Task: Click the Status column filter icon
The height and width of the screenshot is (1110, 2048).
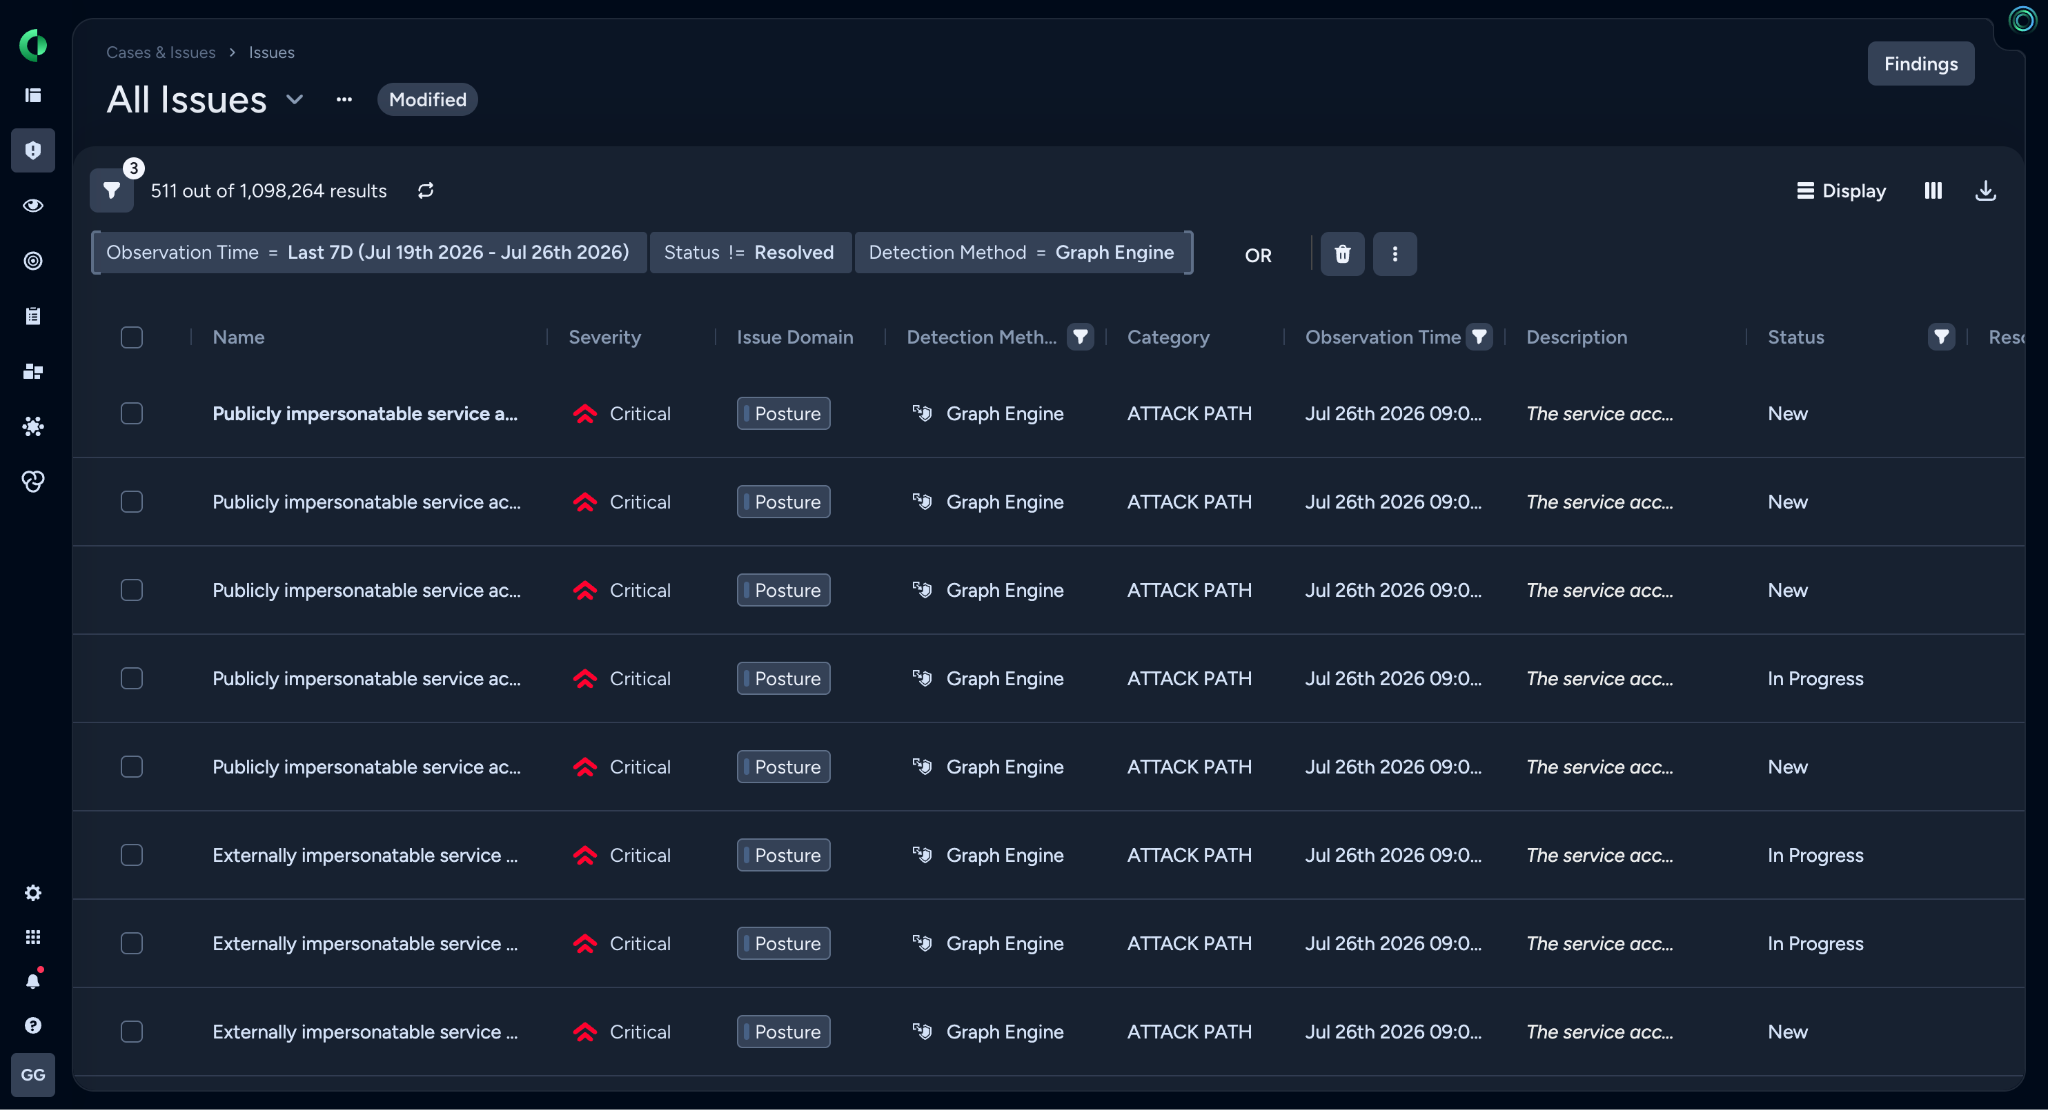Action: point(1942,337)
